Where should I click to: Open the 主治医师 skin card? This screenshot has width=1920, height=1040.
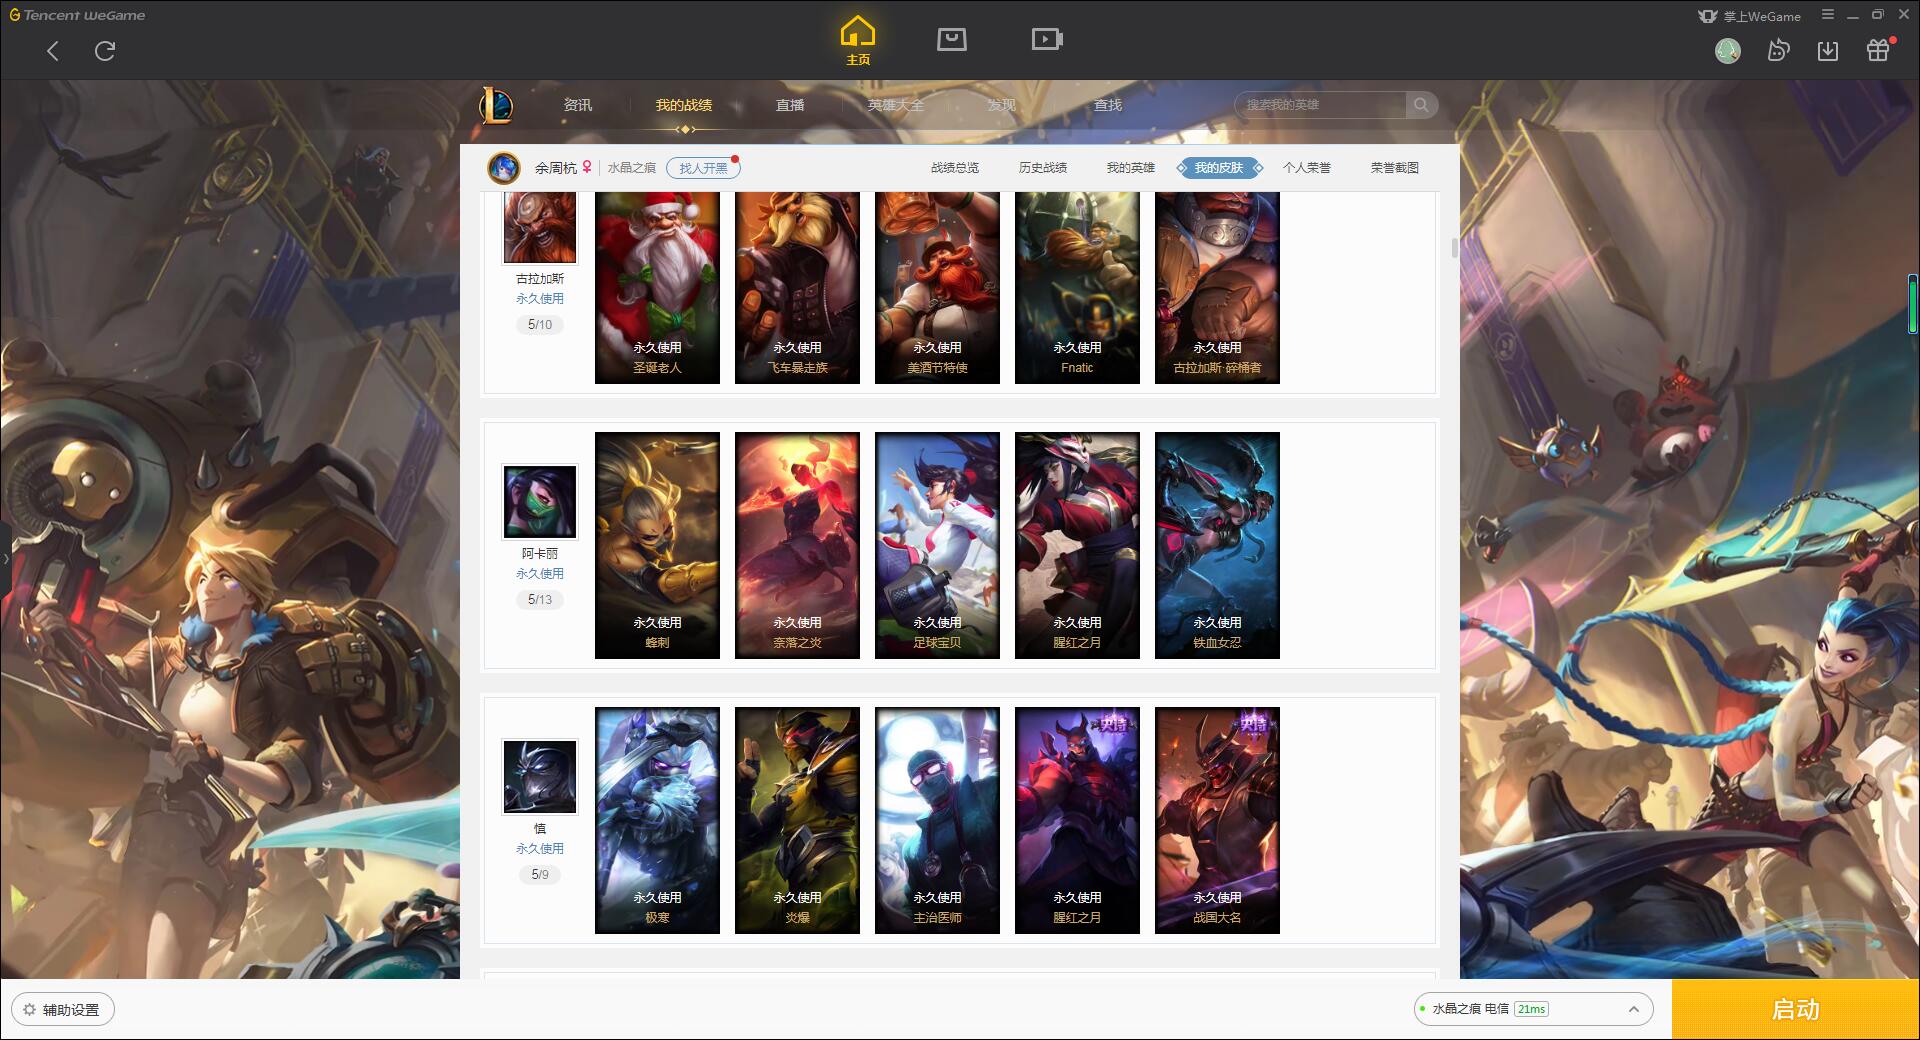[x=937, y=820]
